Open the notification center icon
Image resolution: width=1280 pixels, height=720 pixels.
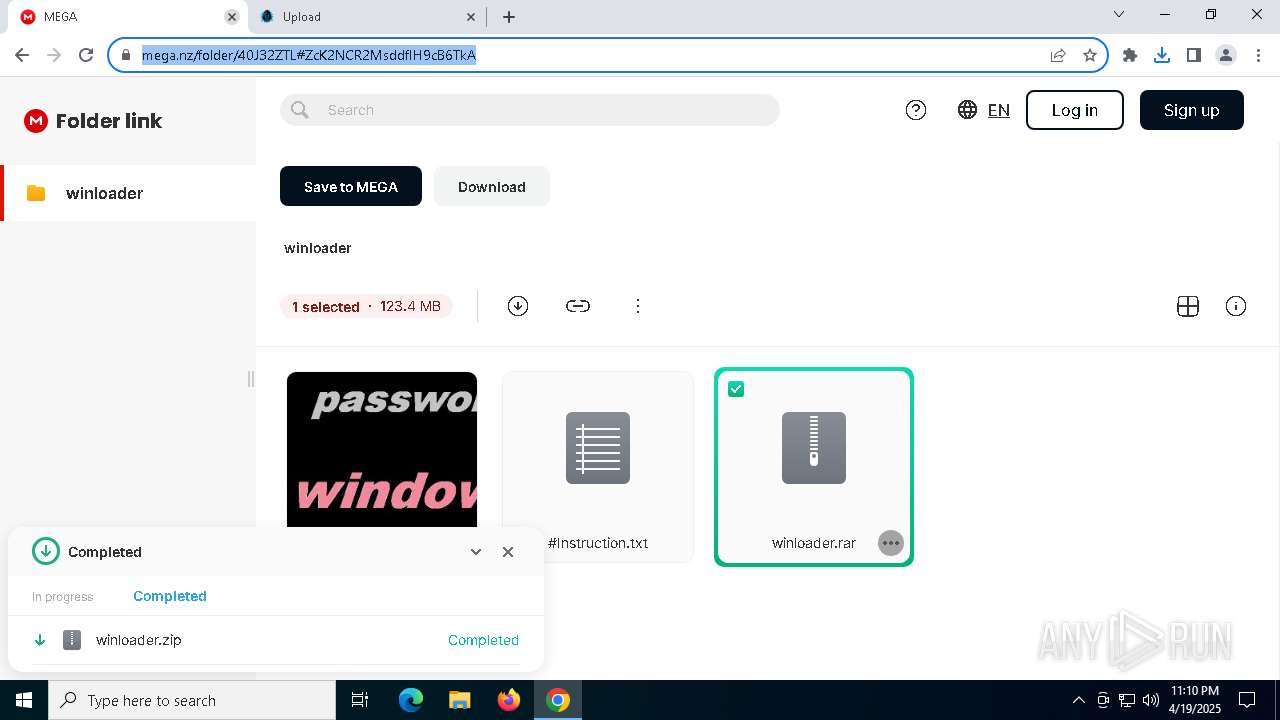click(1247, 700)
